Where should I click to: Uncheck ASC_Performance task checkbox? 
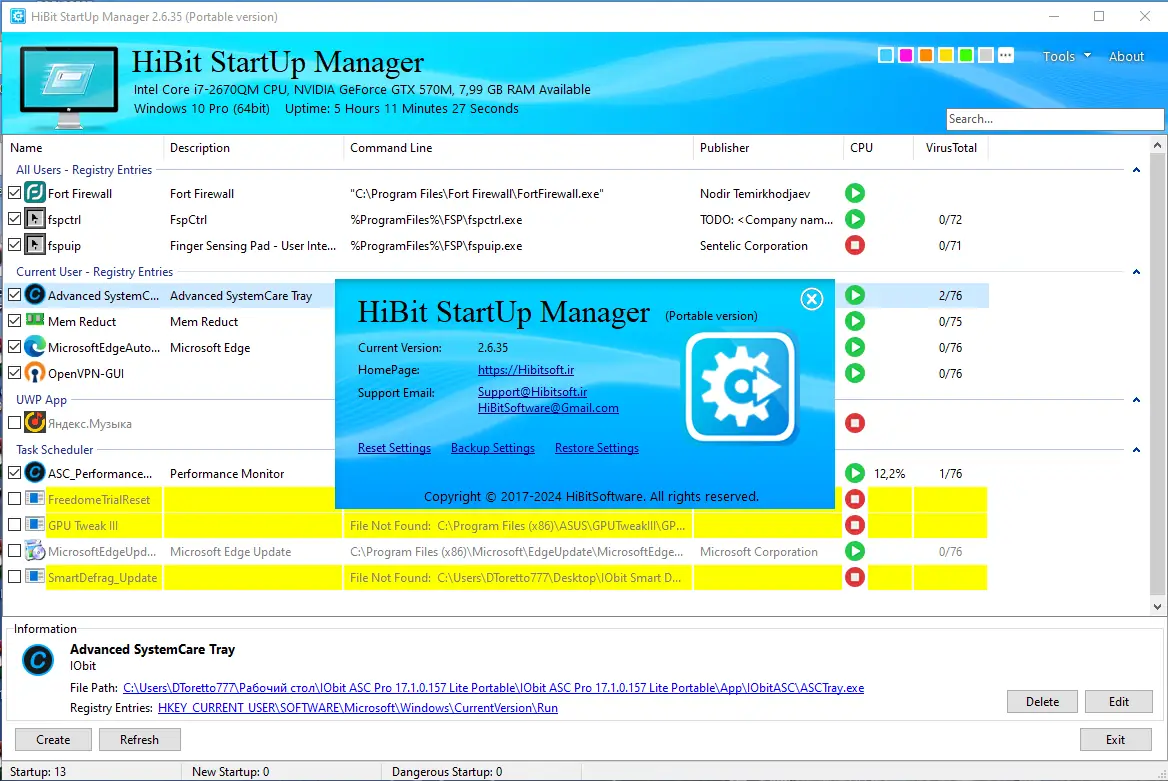[x=14, y=473]
